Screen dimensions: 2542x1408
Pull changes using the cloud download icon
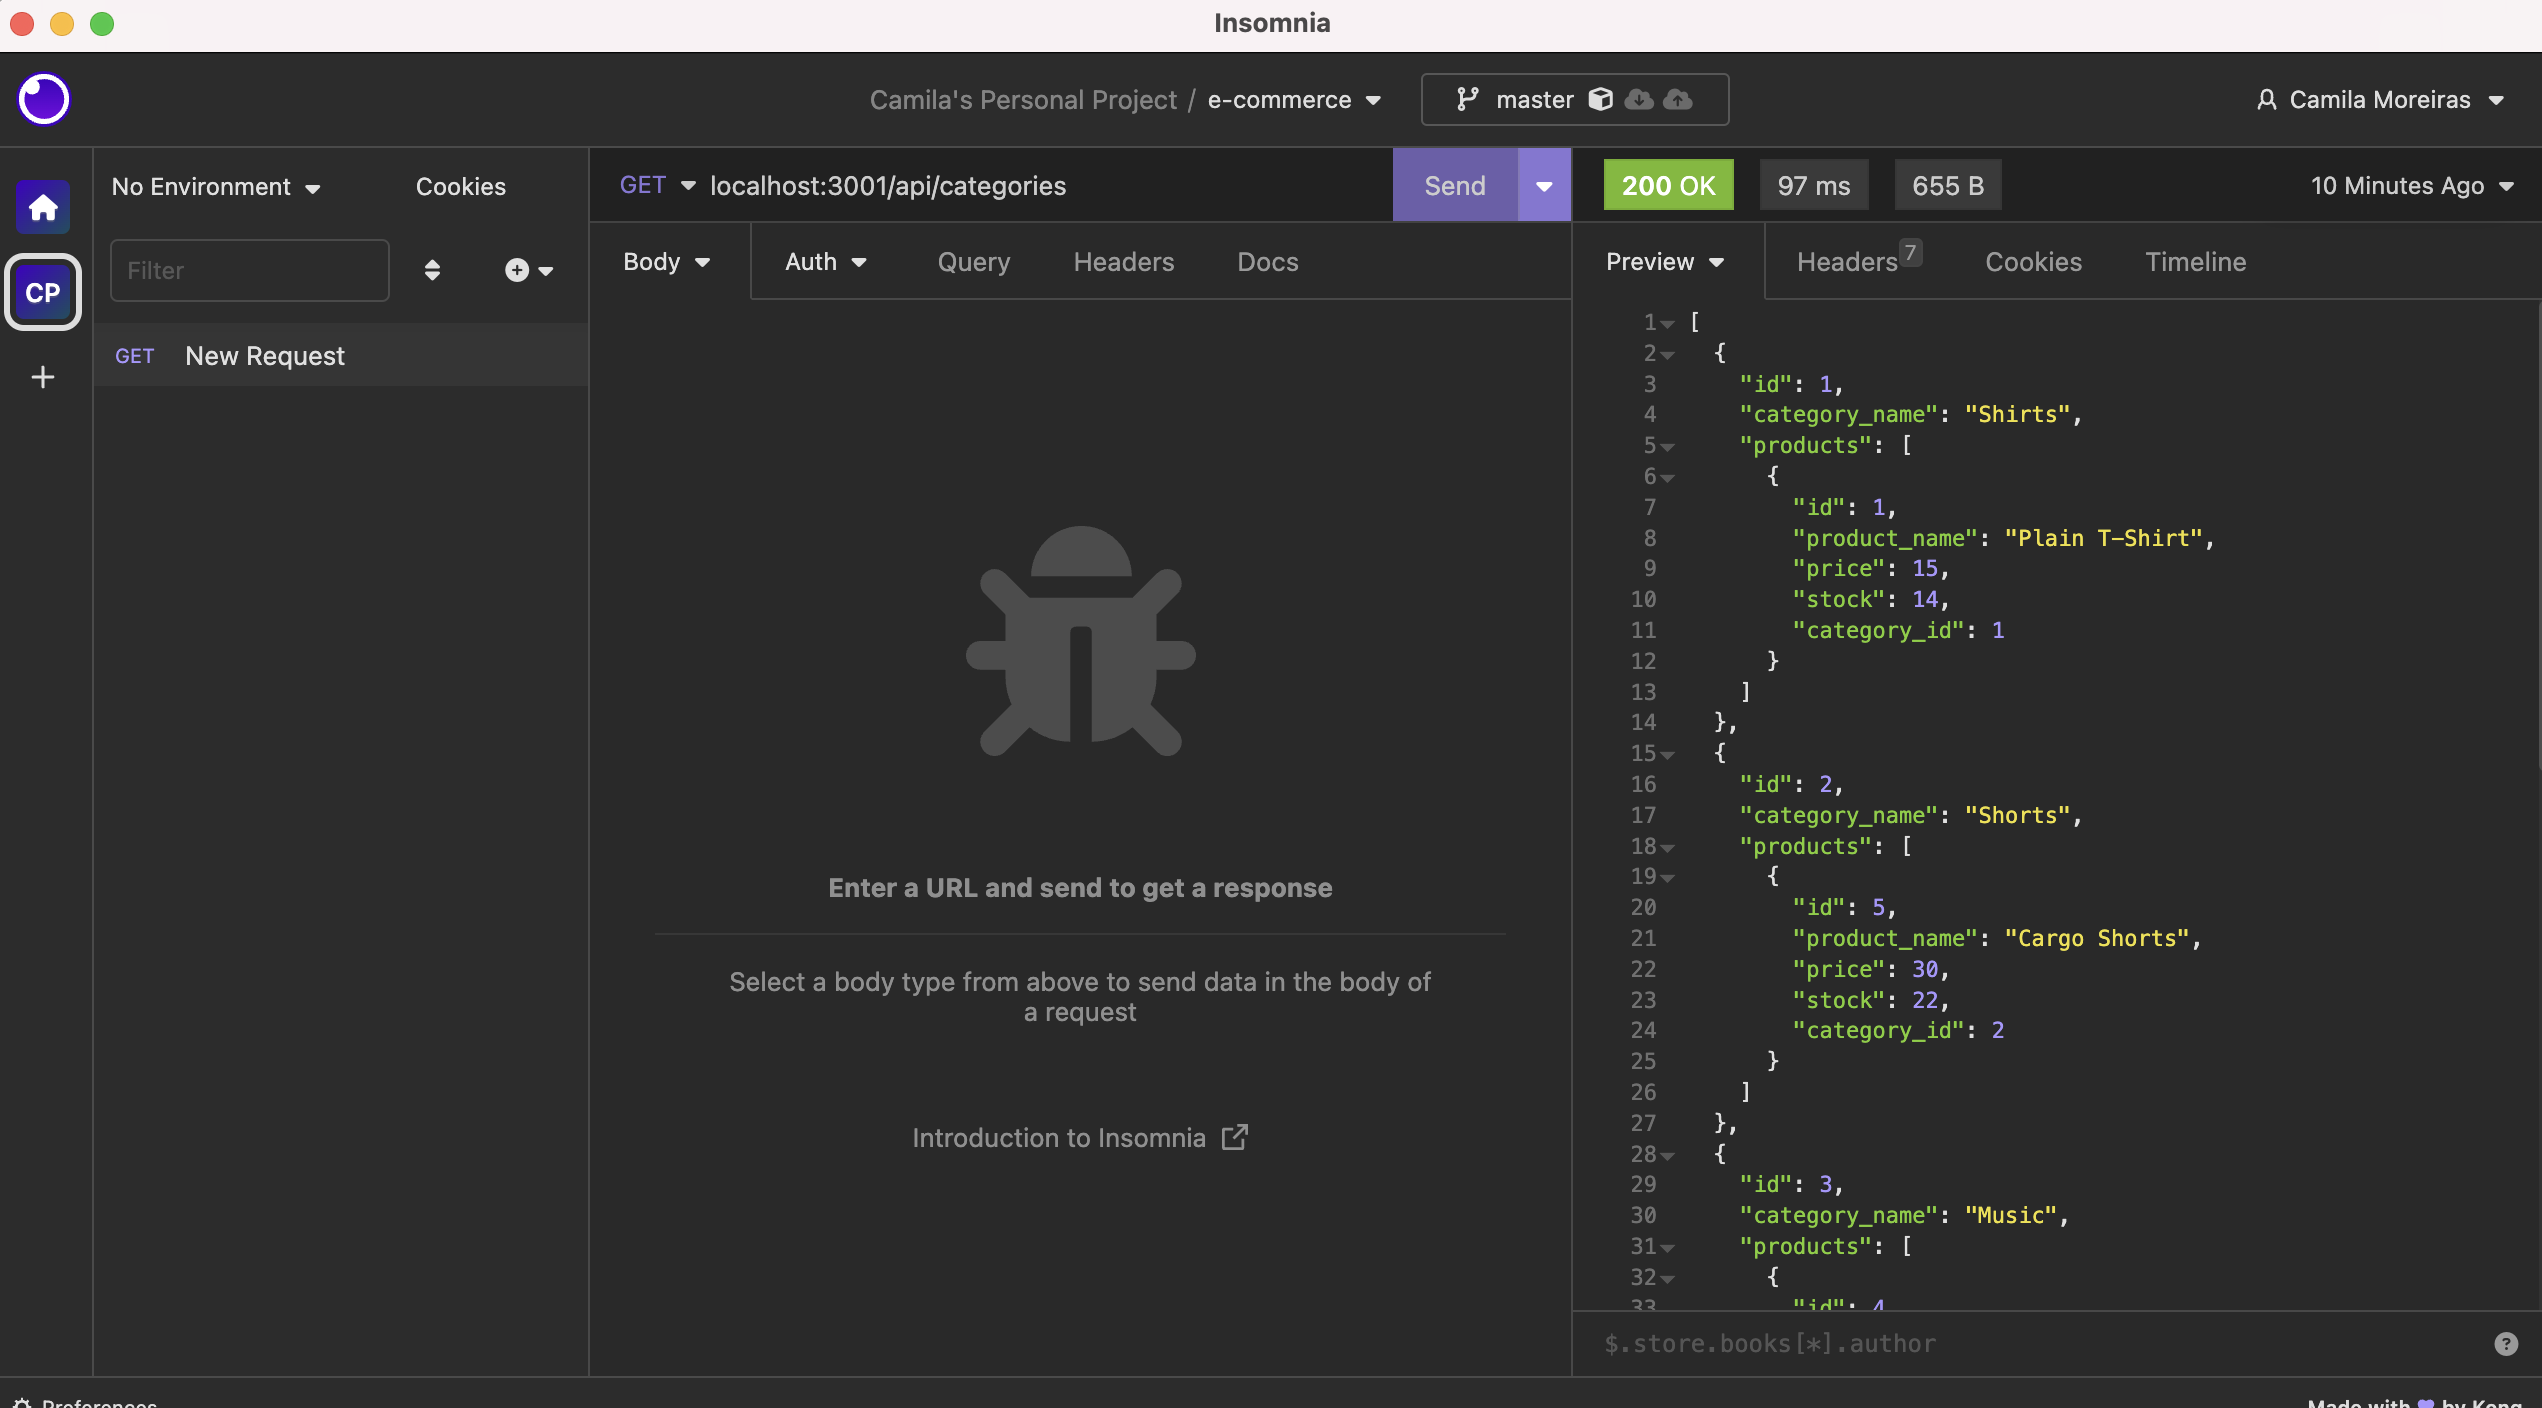click(1639, 99)
